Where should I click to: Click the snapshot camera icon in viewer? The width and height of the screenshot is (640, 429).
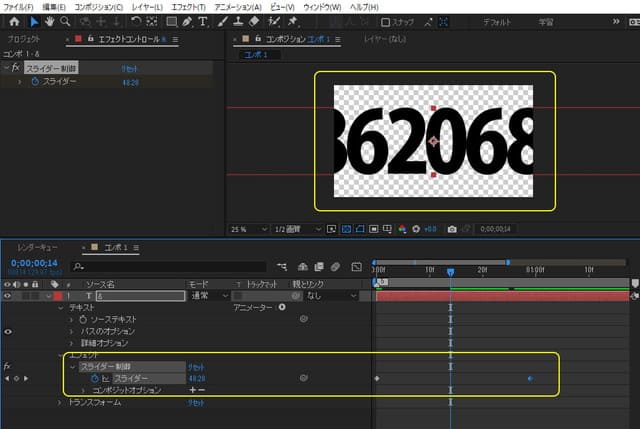pos(452,229)
